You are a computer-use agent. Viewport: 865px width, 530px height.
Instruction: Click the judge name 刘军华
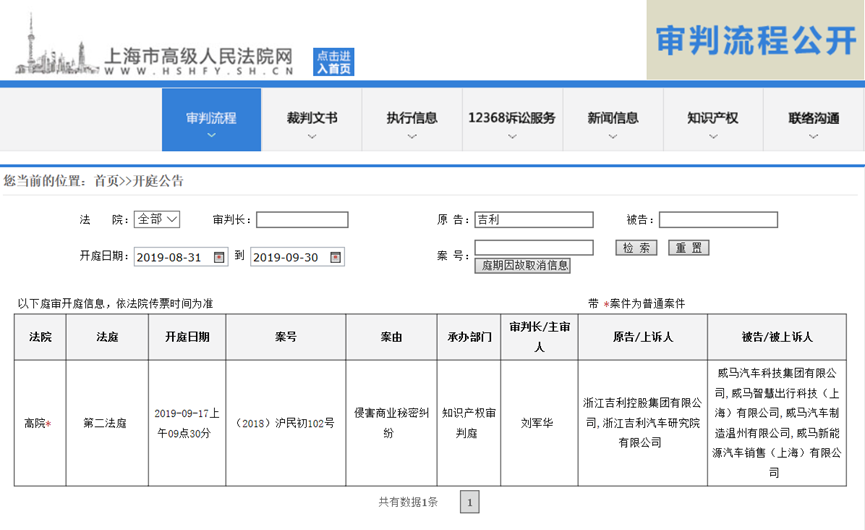coord(537,424)
